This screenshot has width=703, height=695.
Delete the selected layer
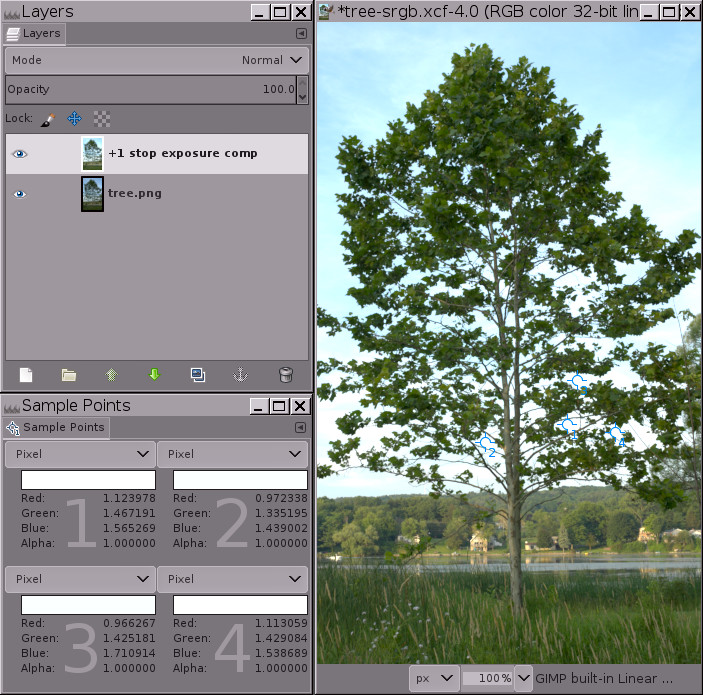tap(285, 375)
